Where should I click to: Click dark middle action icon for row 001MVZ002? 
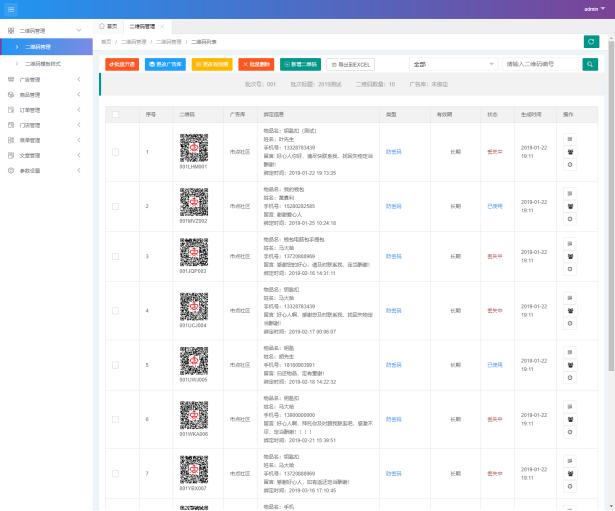click(x=570, y=206)
